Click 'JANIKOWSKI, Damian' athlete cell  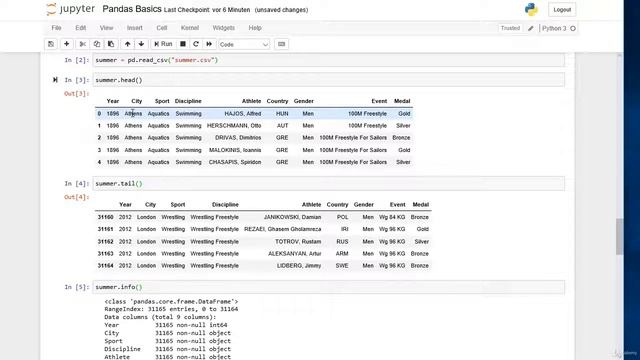click(x=292, y=217)
